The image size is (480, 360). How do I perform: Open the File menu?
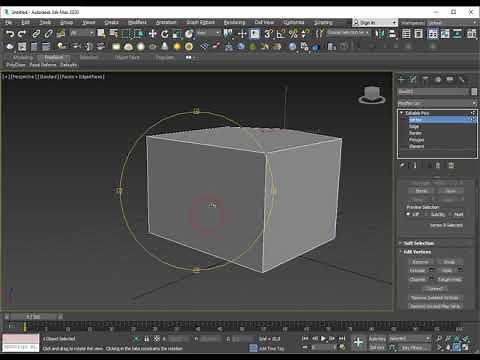tap(9, 22)
